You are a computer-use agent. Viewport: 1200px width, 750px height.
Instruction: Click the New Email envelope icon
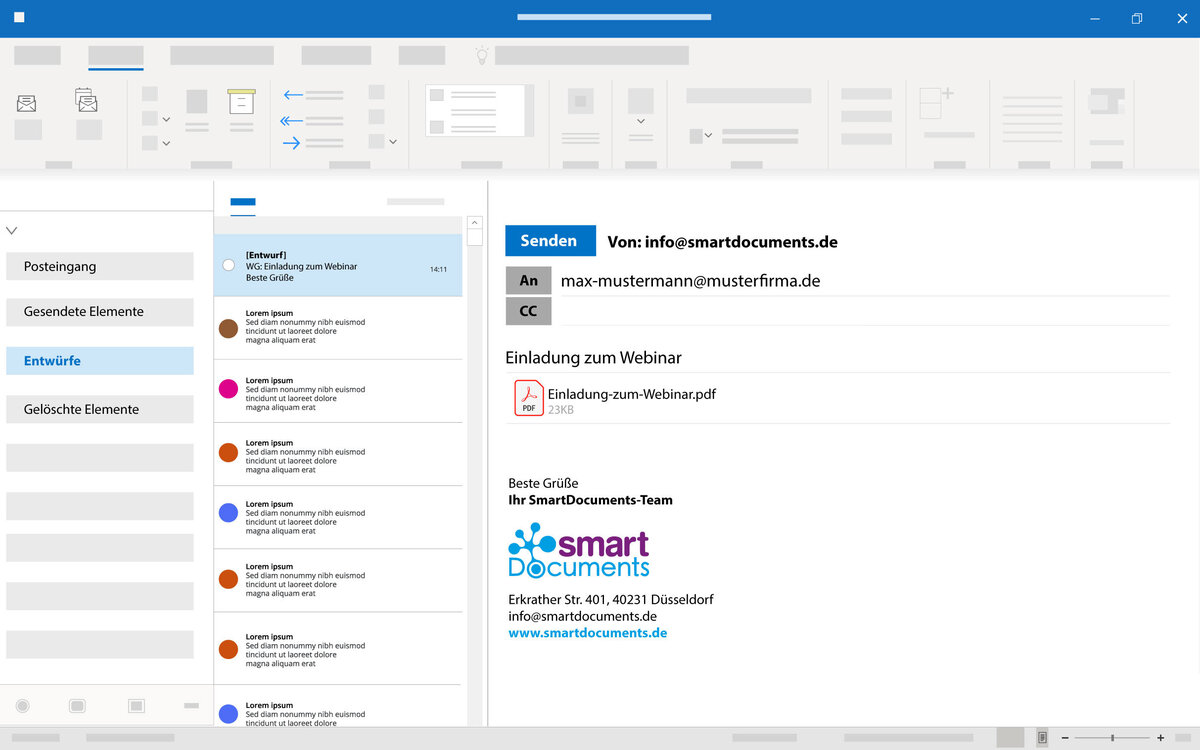pyautogui.click(x=26, y=103)
